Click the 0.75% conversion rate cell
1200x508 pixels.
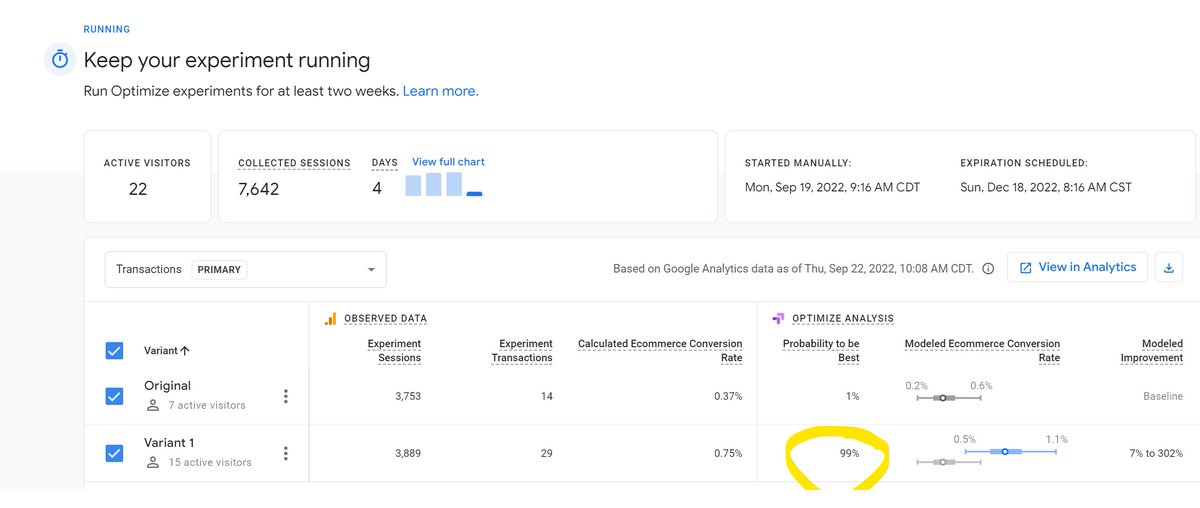coord(727,453)
